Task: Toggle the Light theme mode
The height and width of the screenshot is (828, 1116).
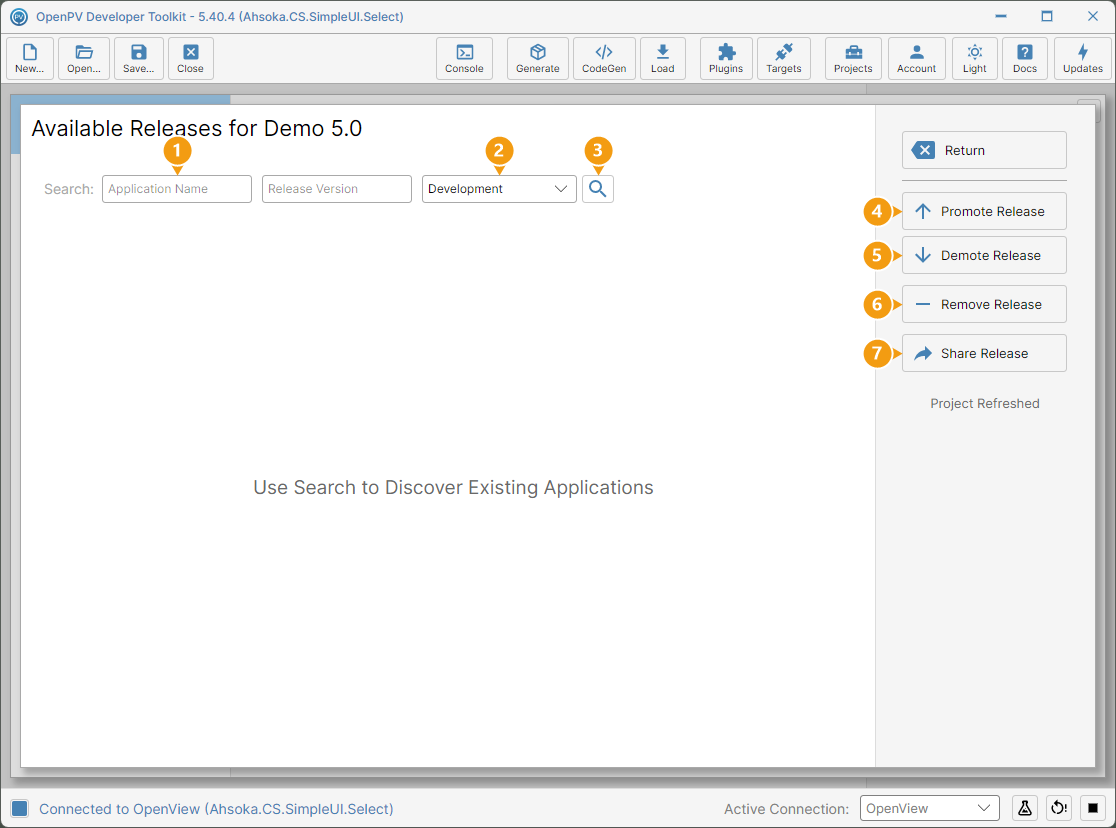Action: point(975,58)
